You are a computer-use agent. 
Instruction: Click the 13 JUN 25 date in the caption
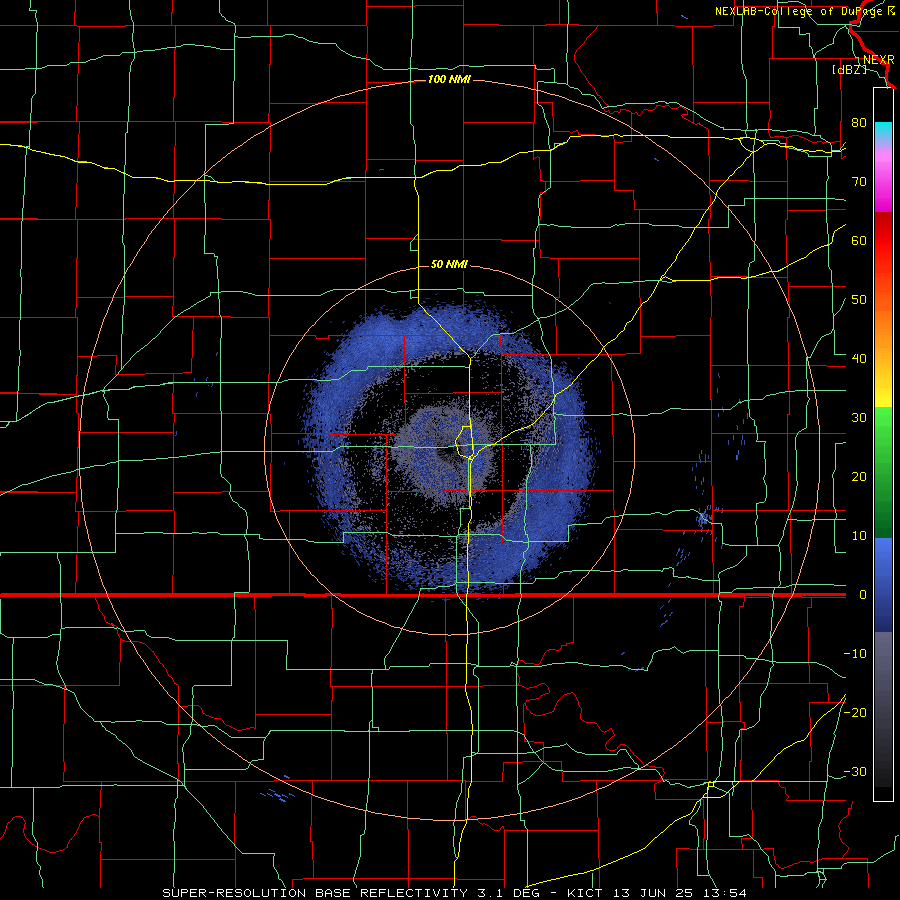tap(655, 893)
